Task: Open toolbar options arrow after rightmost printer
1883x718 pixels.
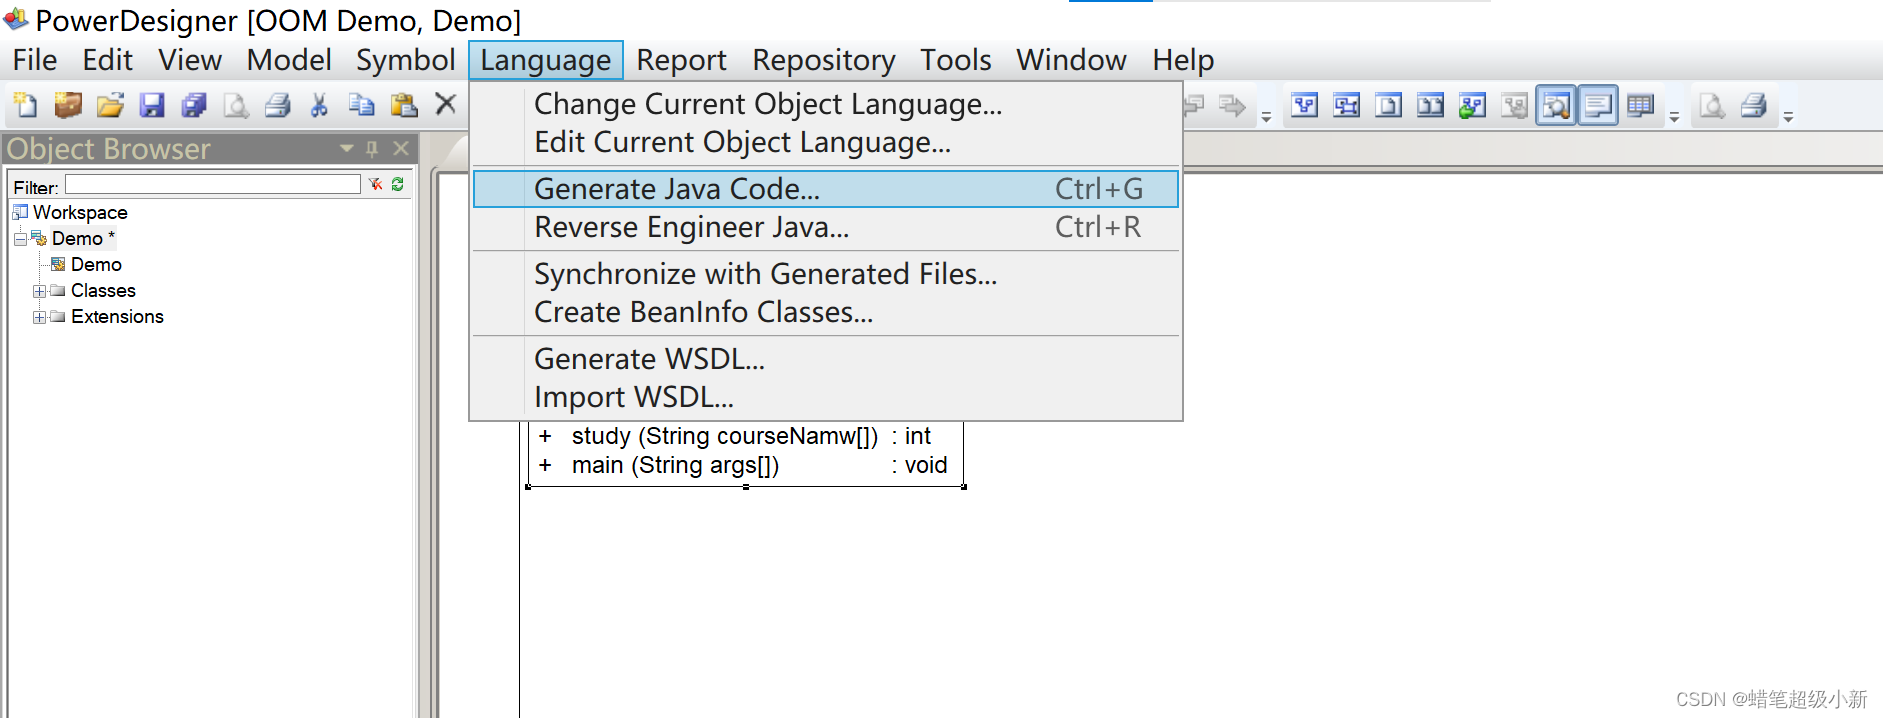Action: [1788, 117]
